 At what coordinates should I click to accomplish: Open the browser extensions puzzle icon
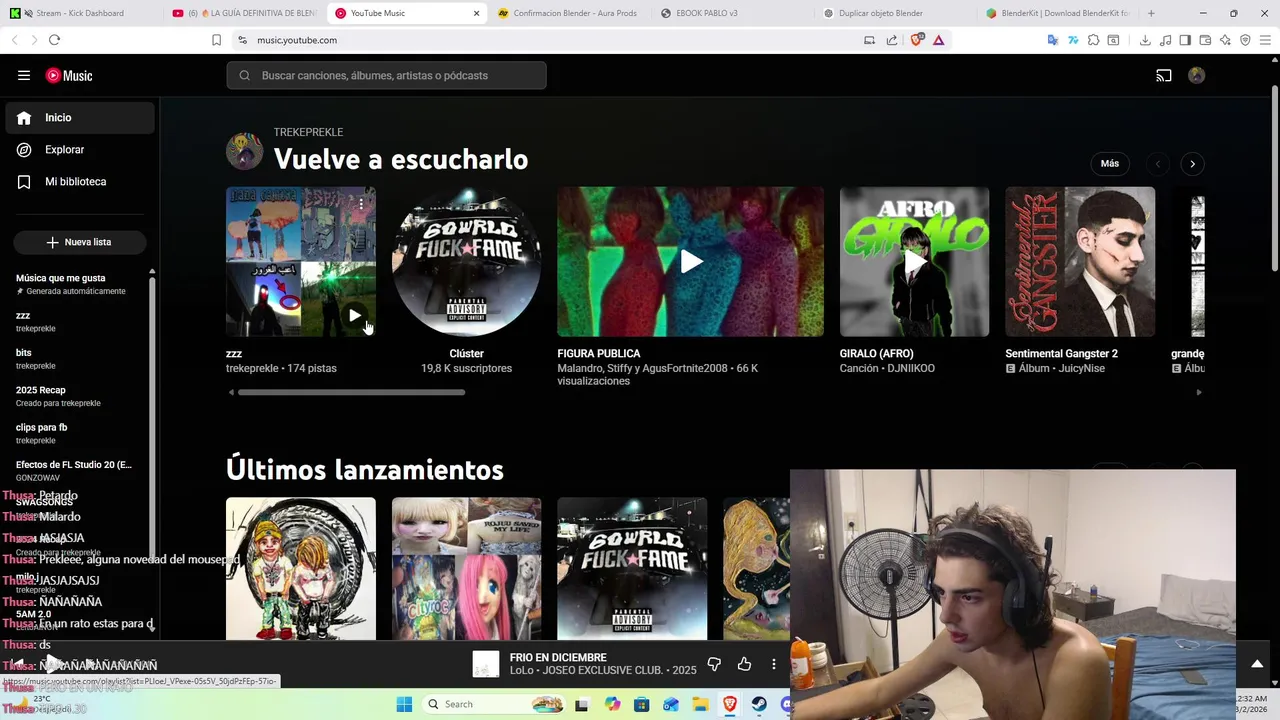[1093, 40]
